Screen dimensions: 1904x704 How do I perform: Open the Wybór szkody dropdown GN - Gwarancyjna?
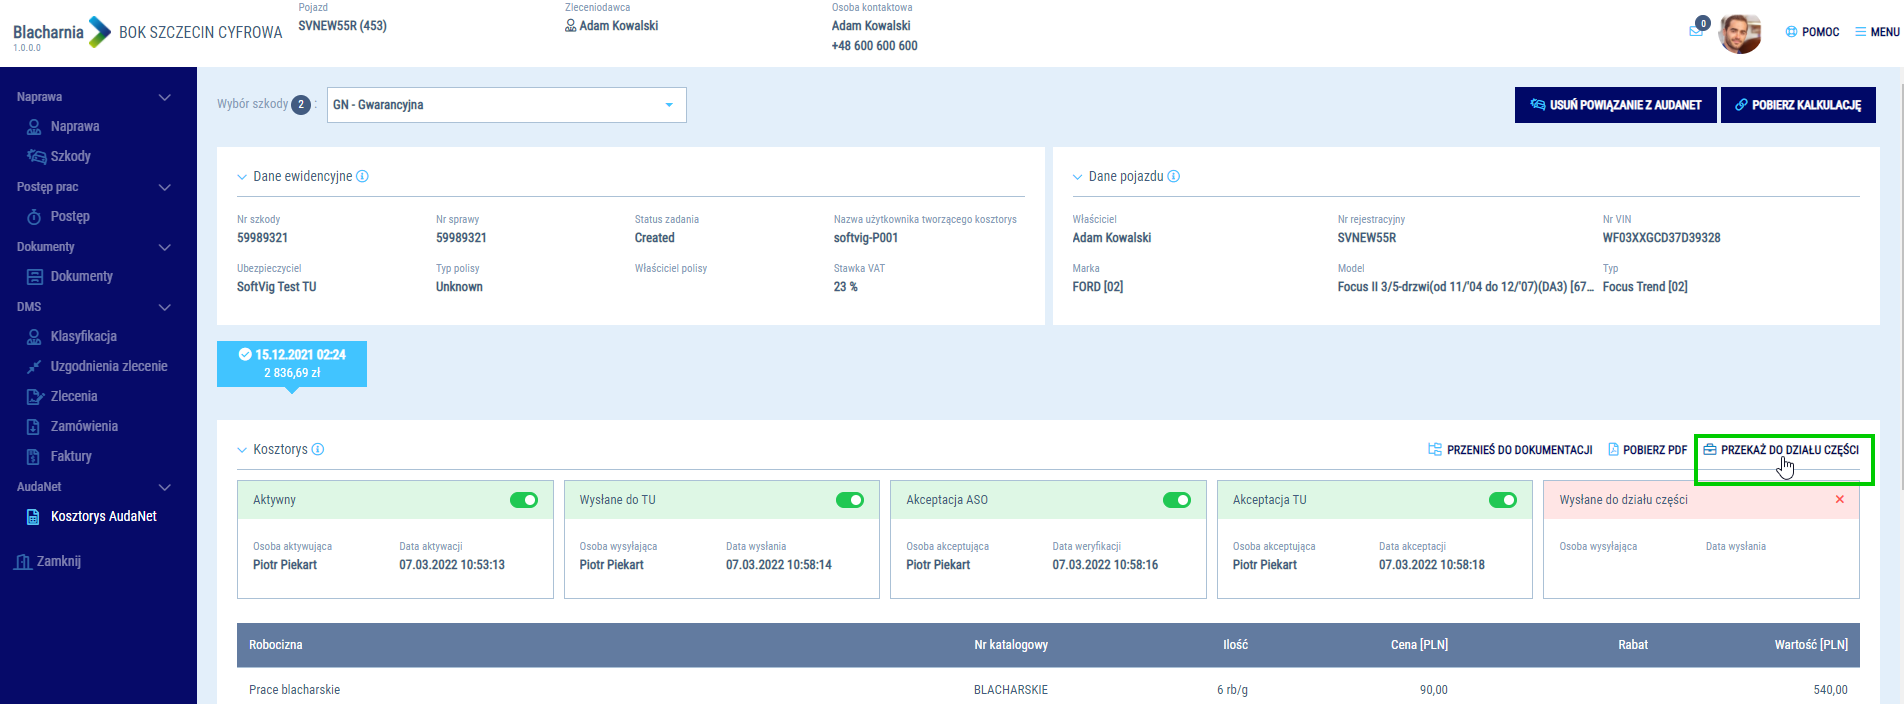pyautogui.click(x=506, y=105)
